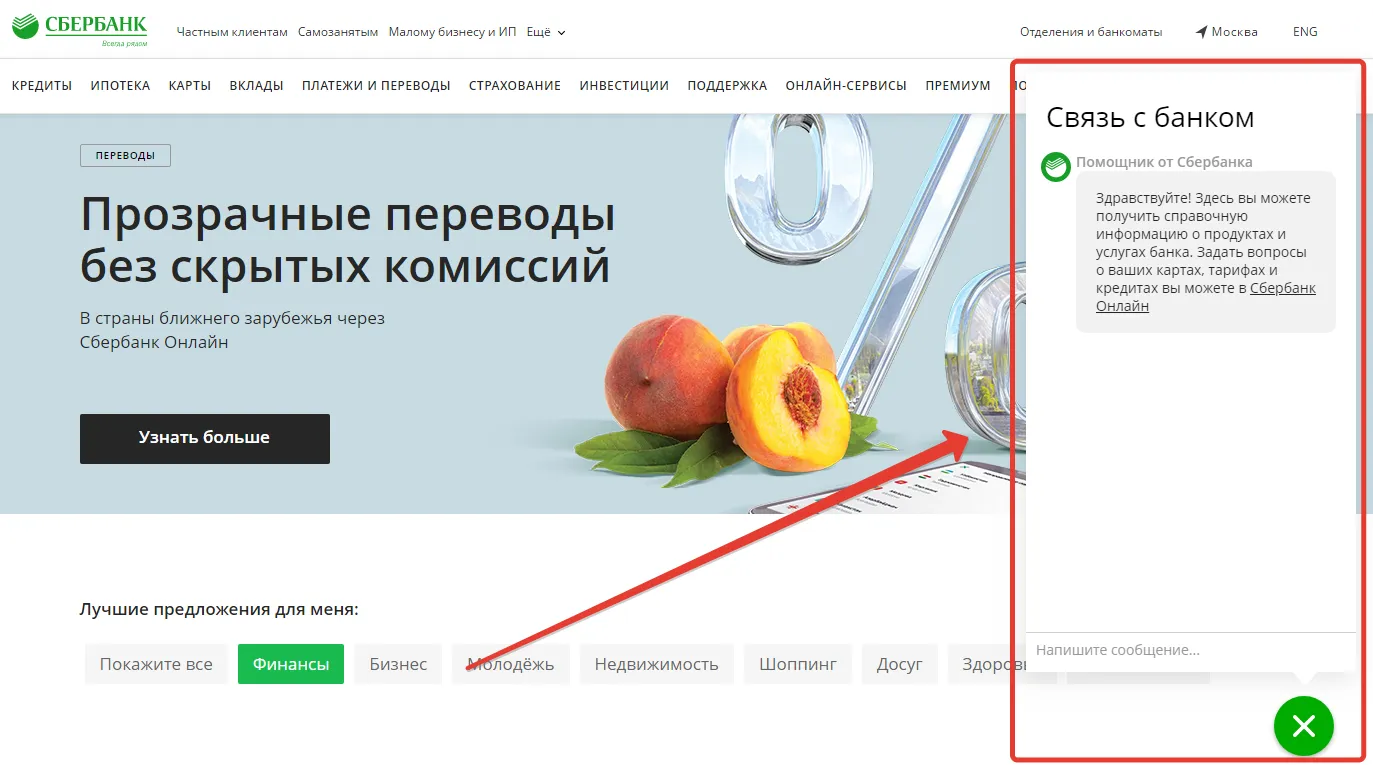Open the ОНЛАЙН-СЕРВИСЫ menu
1373x765 pixels.
tap(846, 86)
